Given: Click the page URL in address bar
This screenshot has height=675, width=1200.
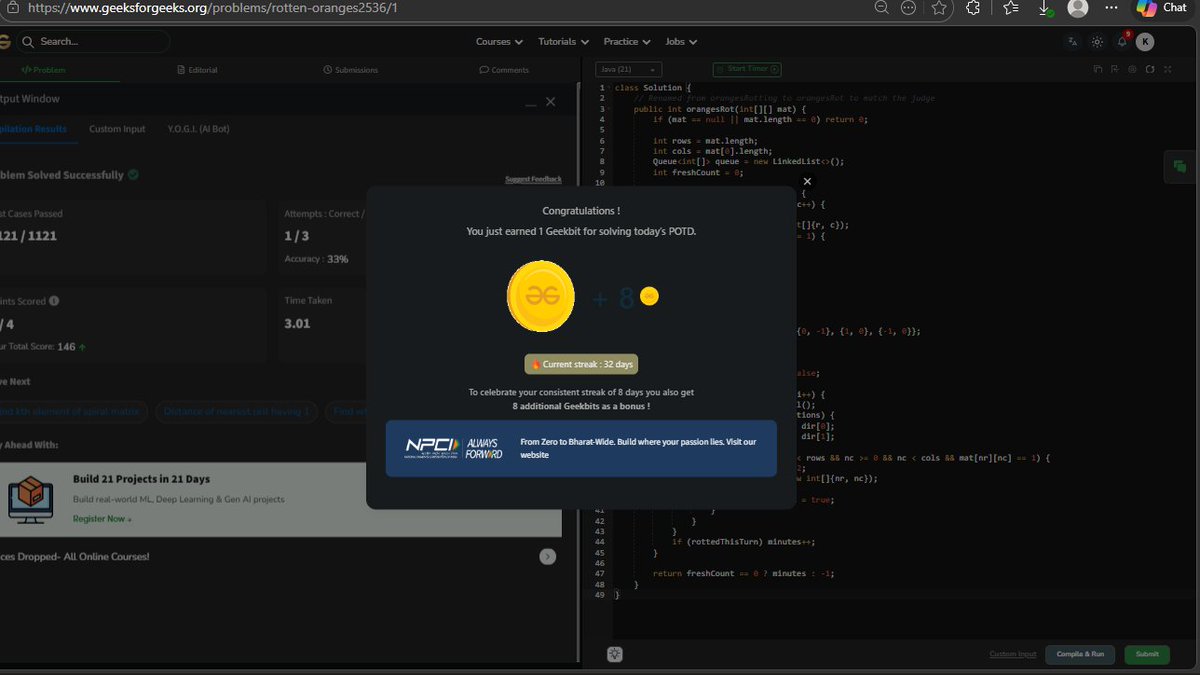Looking at the screenshot, I should pyautogui.click(x=212, y=7).
